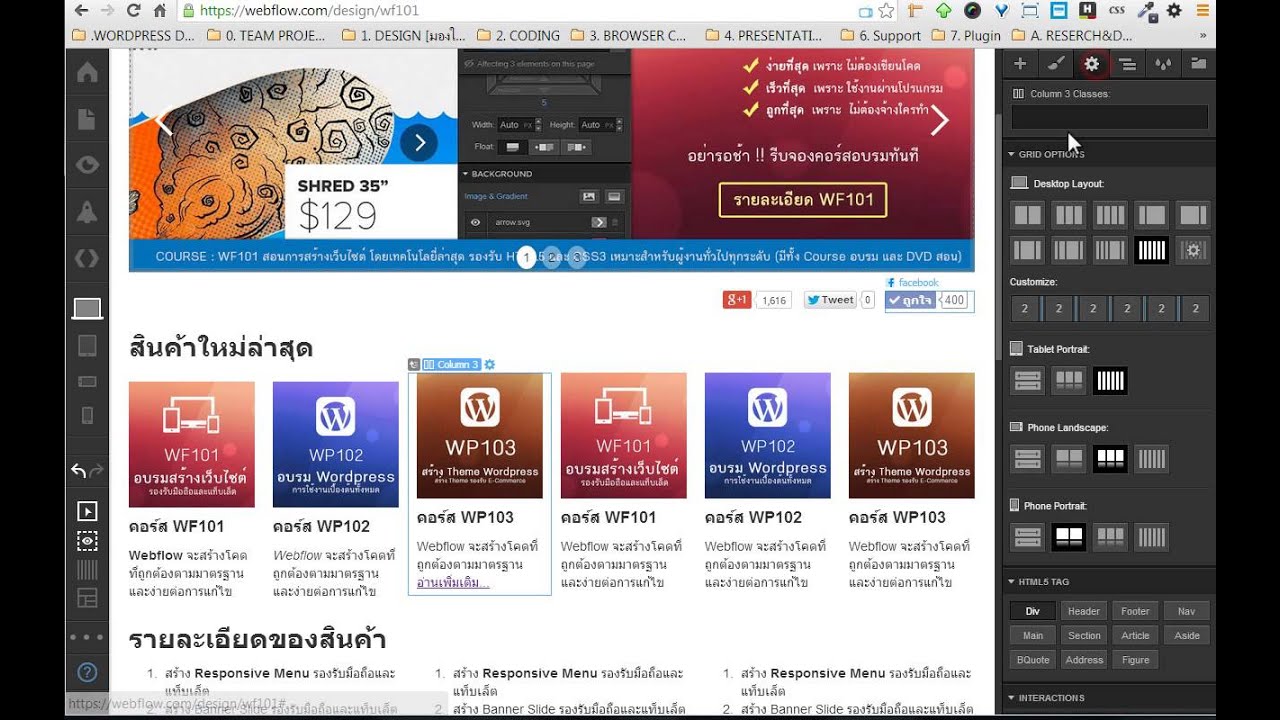Screen dimensions: 1280x720
Task: Publish the site with the rocket icon
Action: [x=87, y=212]
